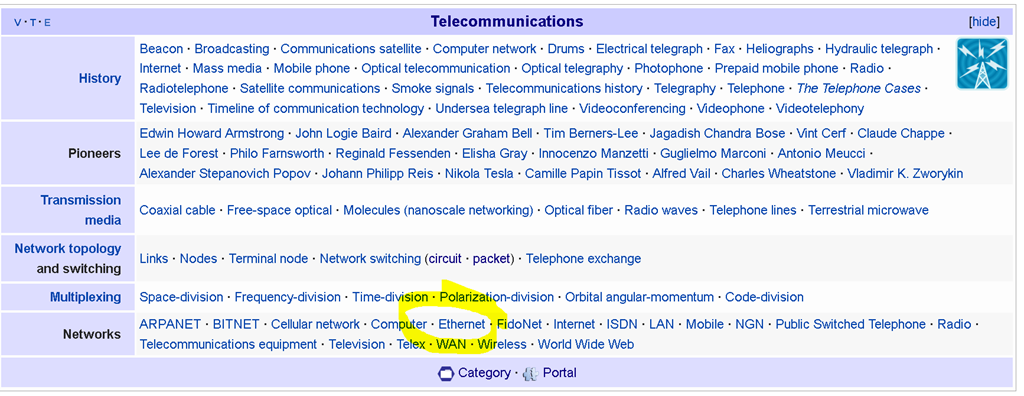Open the T (talk) template link
1024x396 pixels.
pos(33,22)
